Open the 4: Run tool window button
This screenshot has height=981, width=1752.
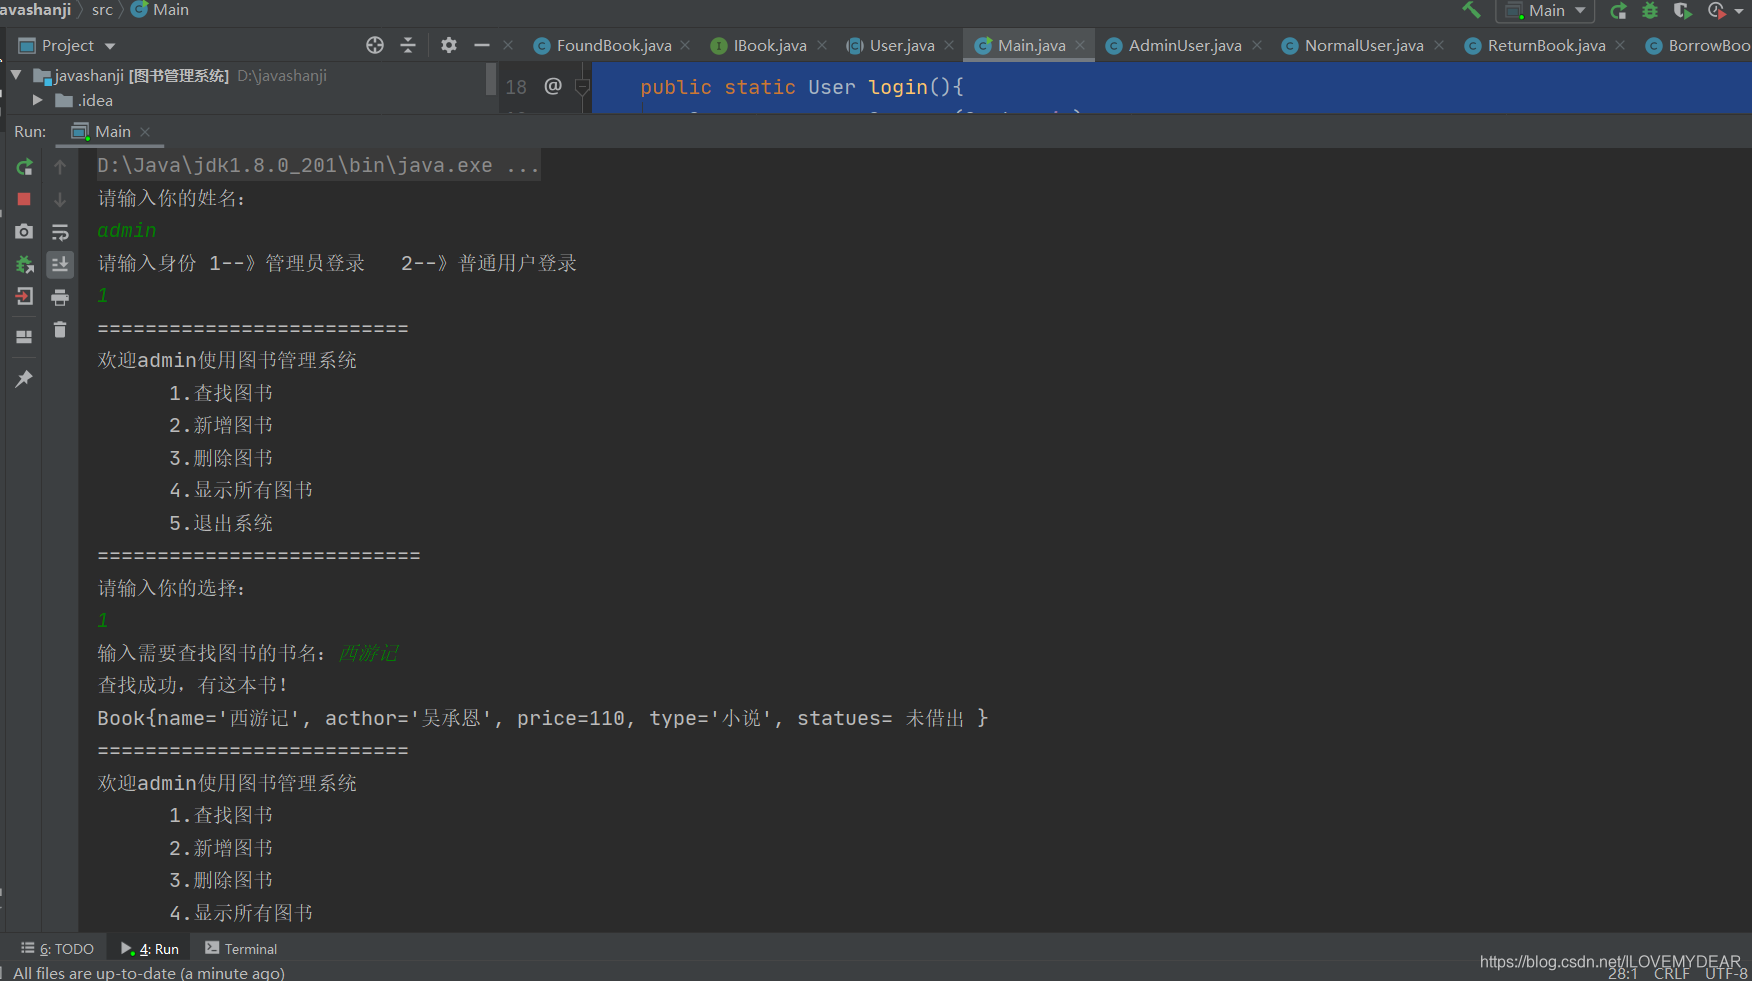click(150, 949)
